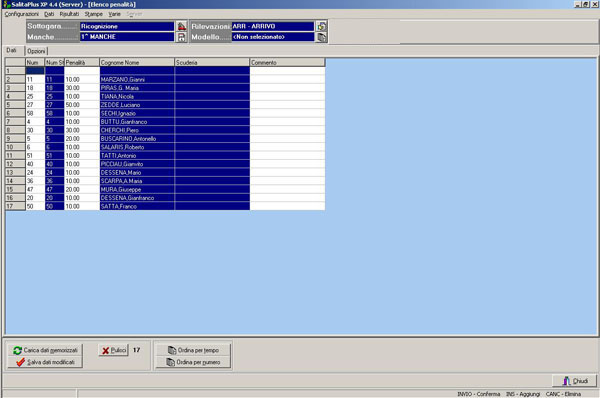This screenshot has width=600, height=398.
Task: Select the name cell SALARIS,Roberto
Action: tap(137, 147)
